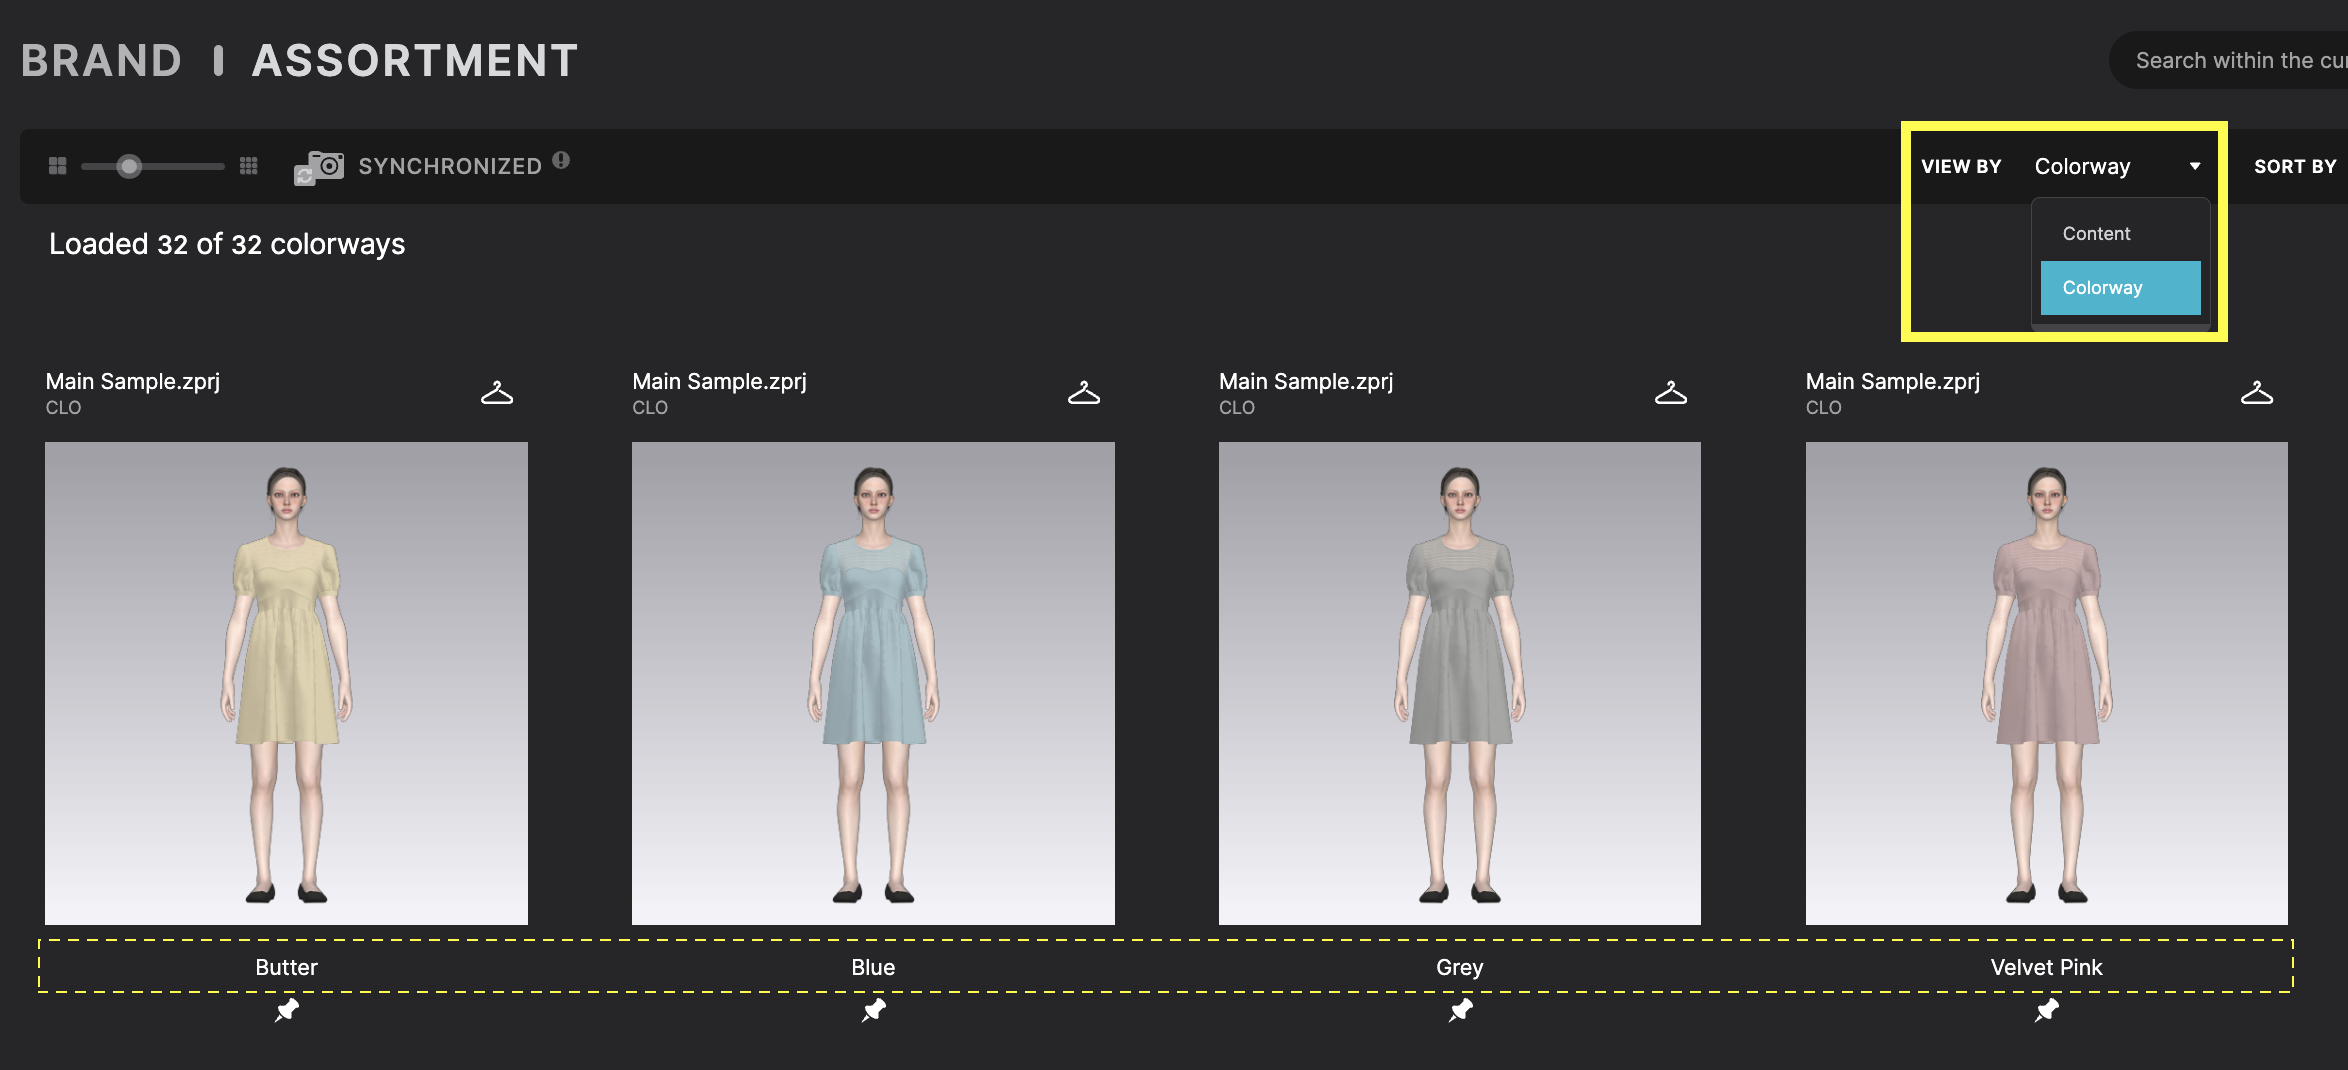Click the Blue colorway label
Image resolution: width=2348 pixels, height=1070 pixels.
click(x=872, y=967)
